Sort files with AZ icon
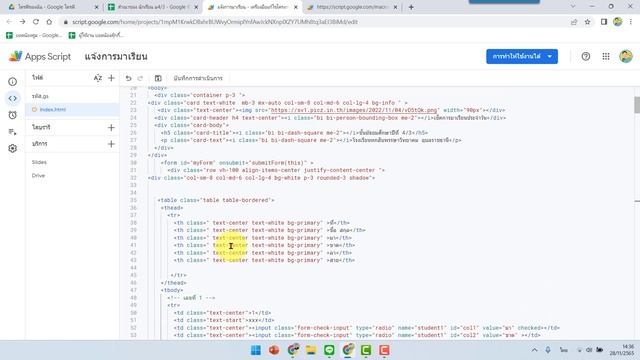The width and height of the screenshot is (640, 360). click(x=98, y=78)
